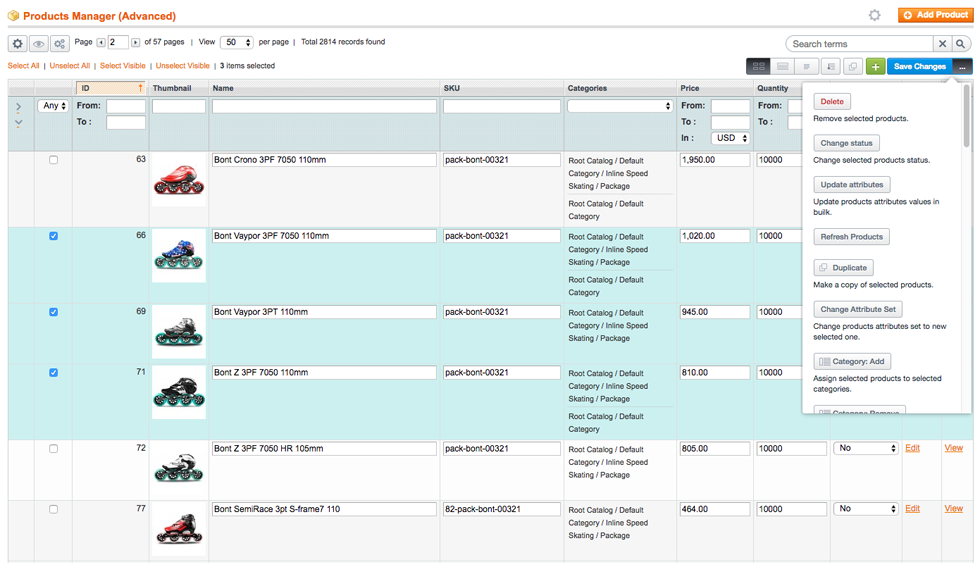The image size is (980, 567).
Task: Click the Price column header
Action: tap(714, 88)
